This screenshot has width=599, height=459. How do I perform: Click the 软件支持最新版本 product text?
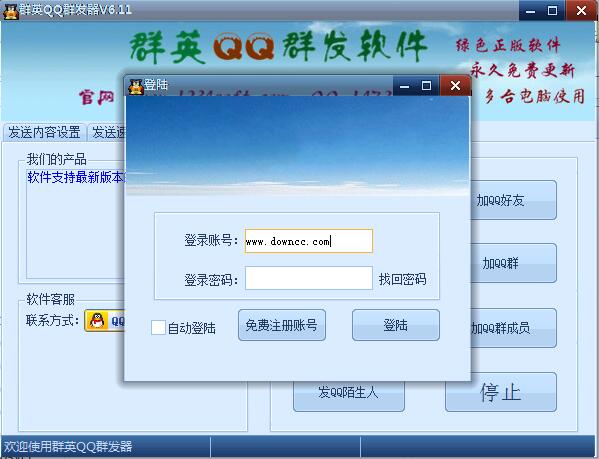[x=76, y=177]
